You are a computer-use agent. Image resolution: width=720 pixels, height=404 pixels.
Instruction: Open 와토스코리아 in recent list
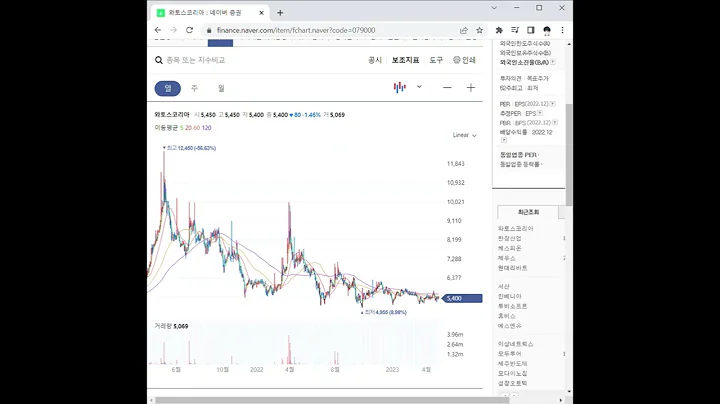pyautogui.click(x=516, y=229)
